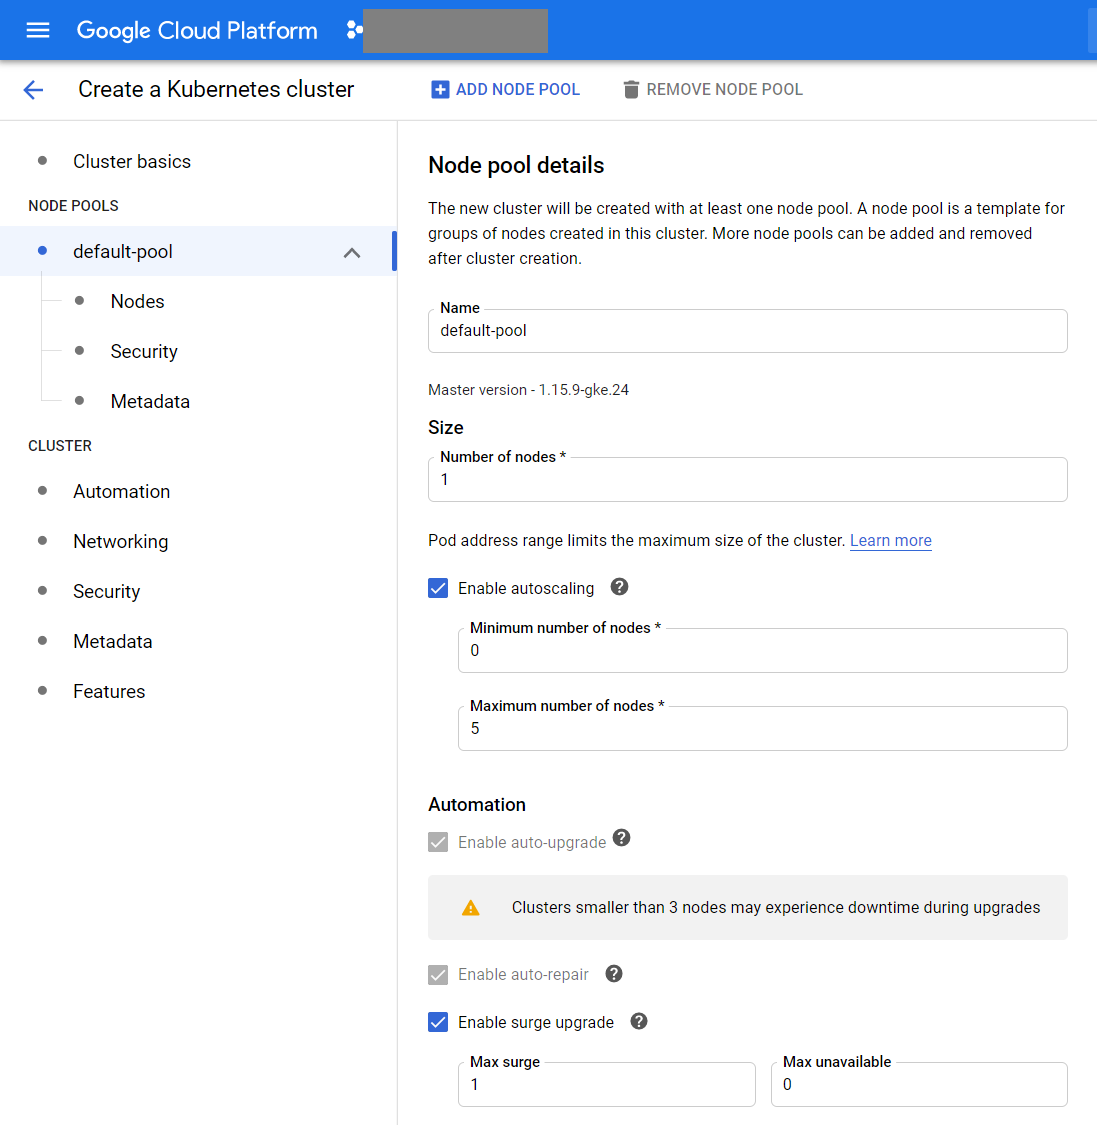This screenshot has height=1125, width=1097.
Task: Click the trash icon for Remove Node Pool
Action: 631,90
